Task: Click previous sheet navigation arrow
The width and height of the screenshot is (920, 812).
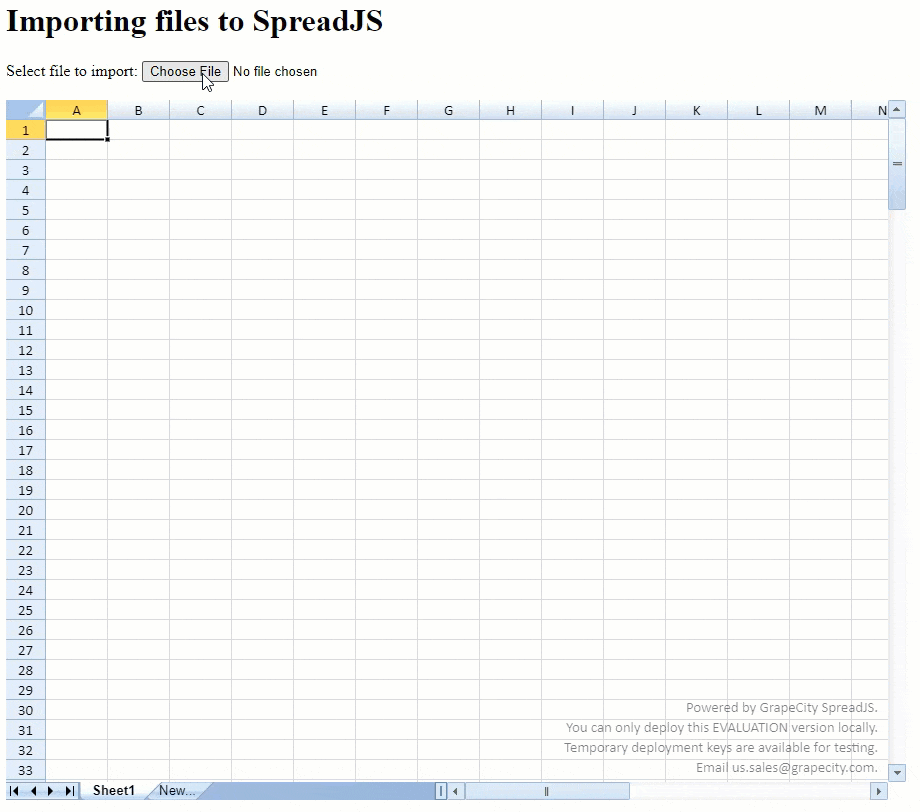Action: pyautogui.click(x=33, y=791)
